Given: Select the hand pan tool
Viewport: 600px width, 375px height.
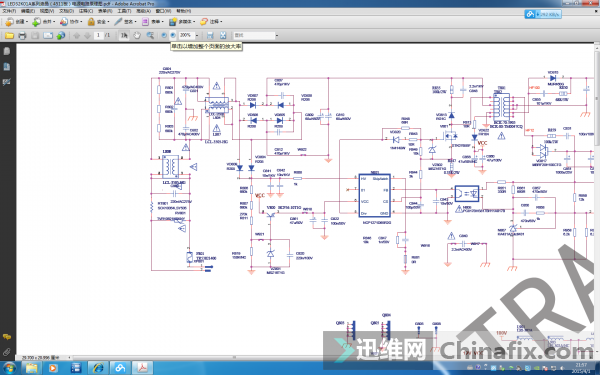Looking at the screenshot, I should [137, 36].
